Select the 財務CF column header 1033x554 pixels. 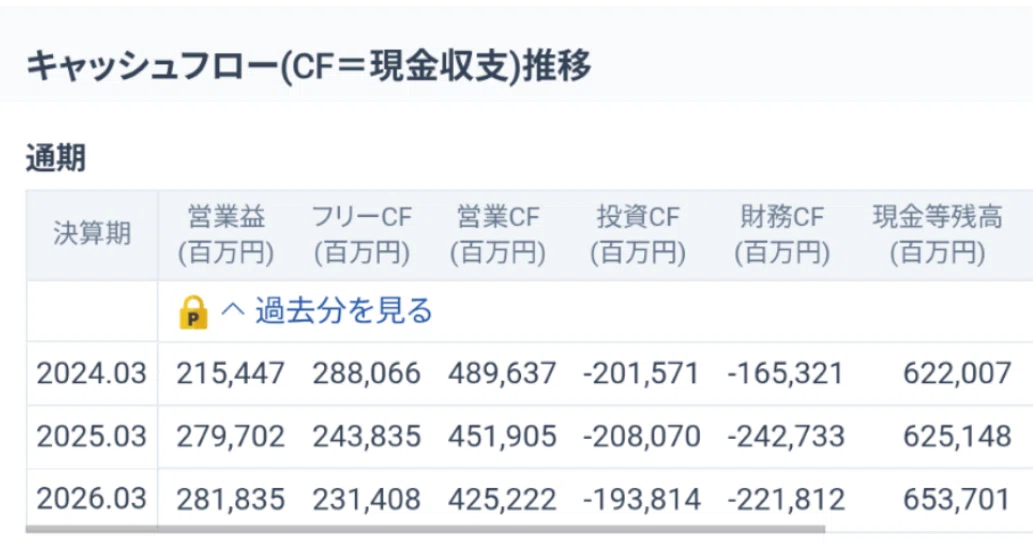782,235
